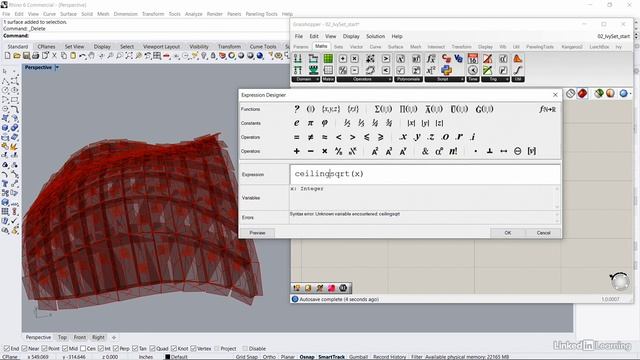Enable the Cen osnap checkbox
The height and width of the screenshot is (360, 640).
pos(83,349)
